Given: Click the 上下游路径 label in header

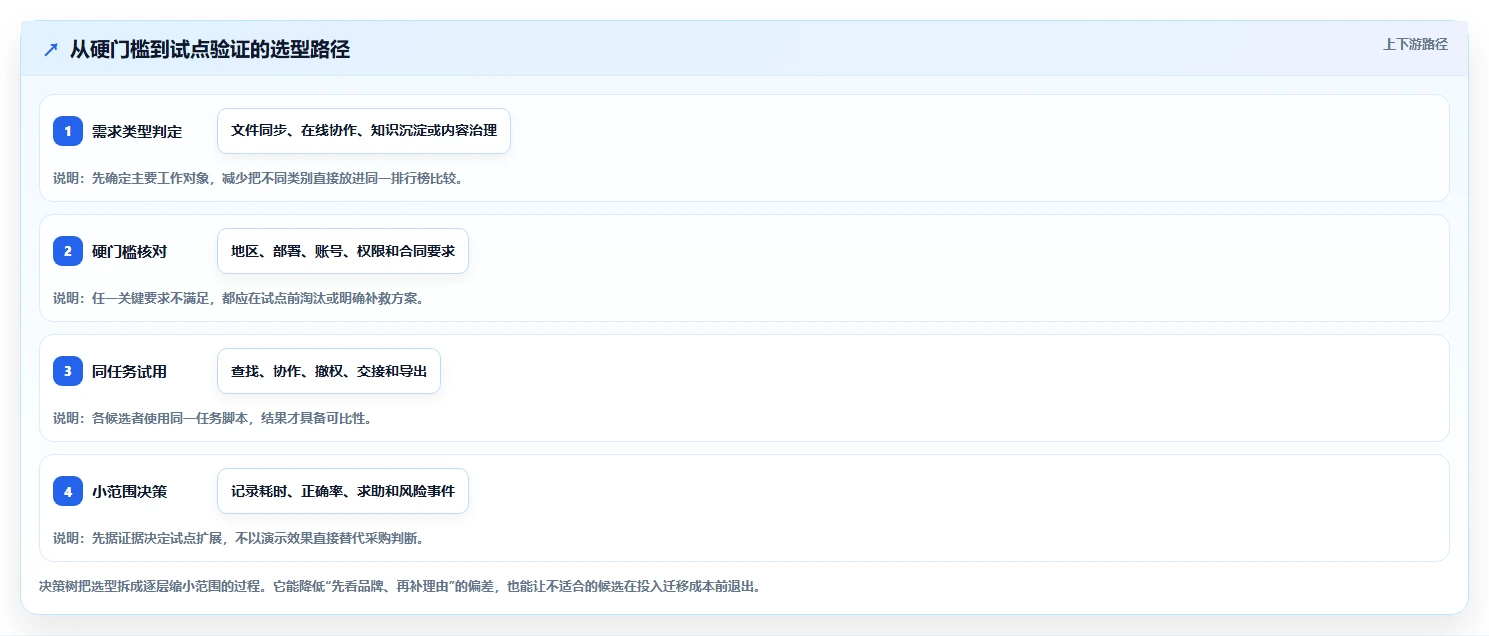Looking at the screenshot, I should [x=1415, y=44].
